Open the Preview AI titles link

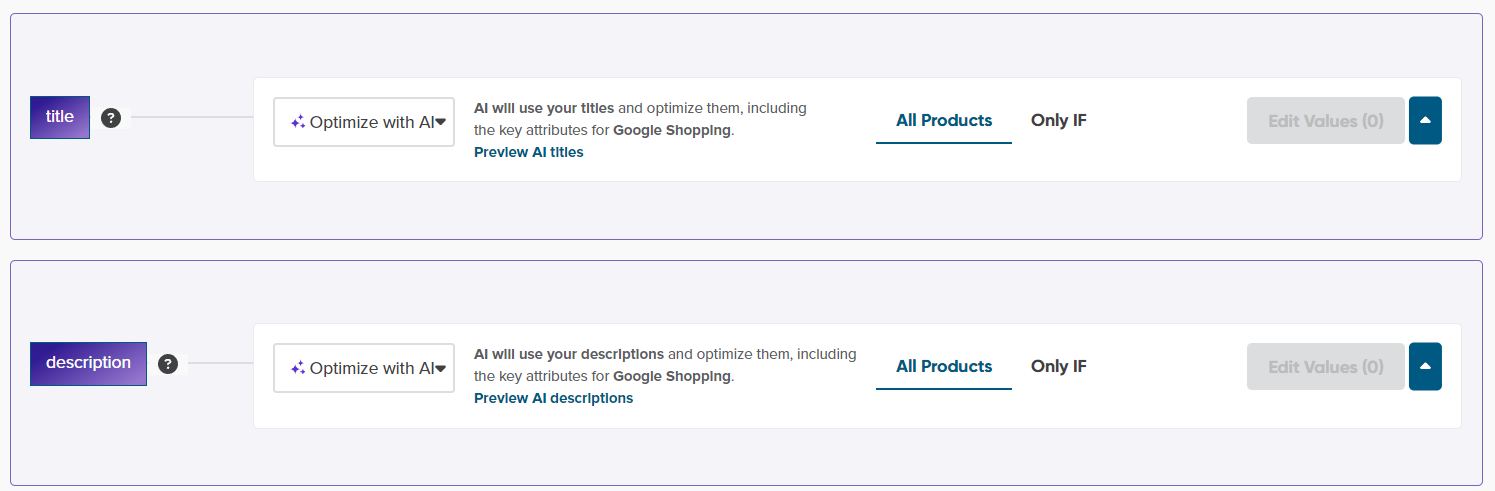528,152
